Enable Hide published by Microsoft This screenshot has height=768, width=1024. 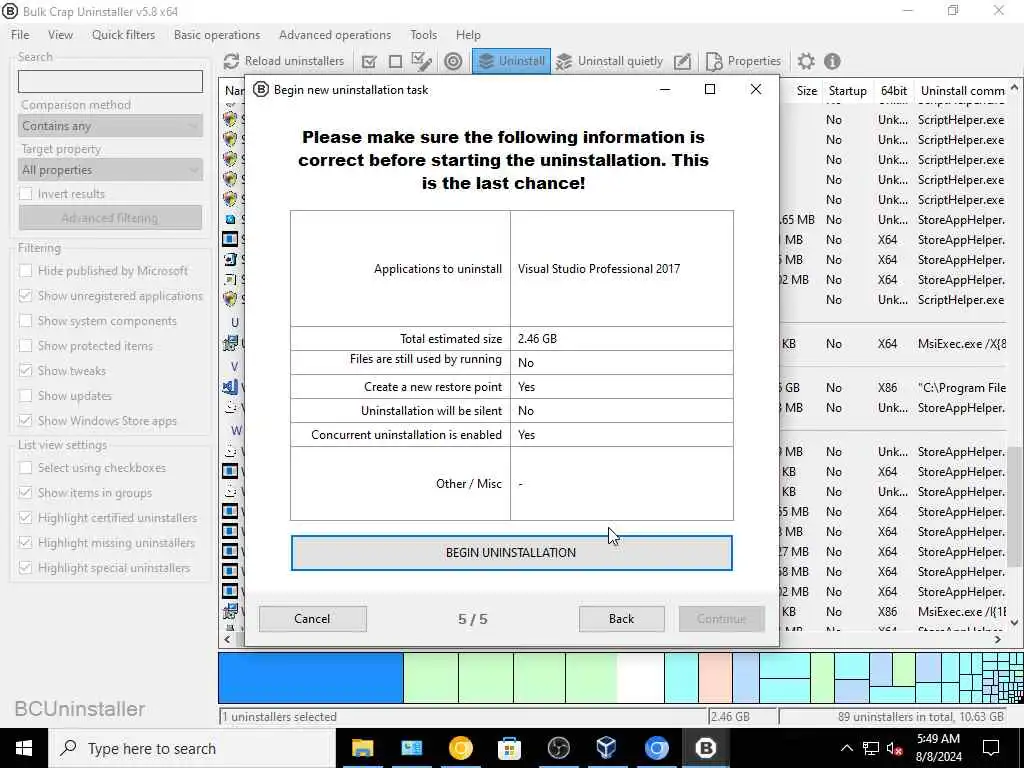(x=25, y=270)
